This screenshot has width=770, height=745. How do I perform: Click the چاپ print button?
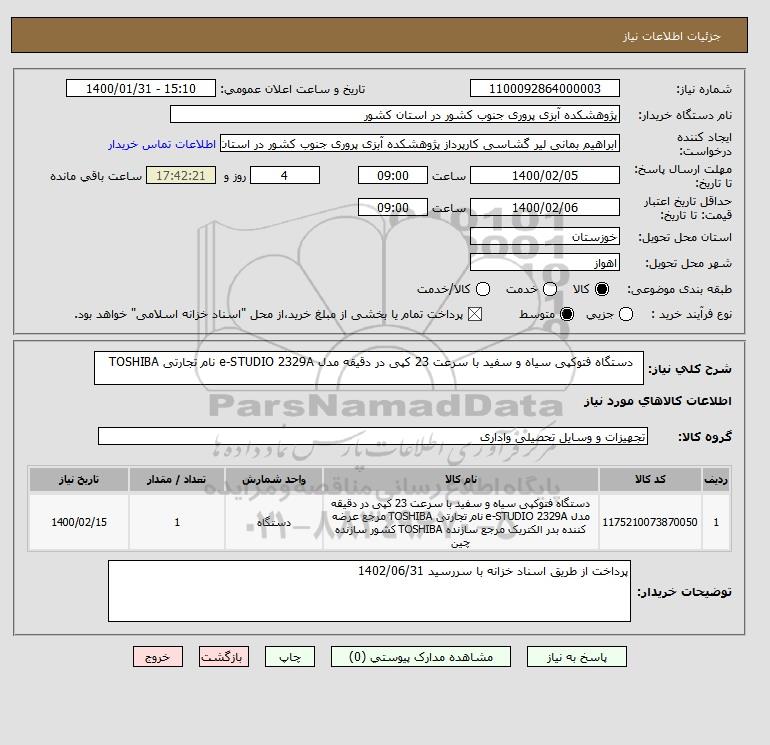290,657
